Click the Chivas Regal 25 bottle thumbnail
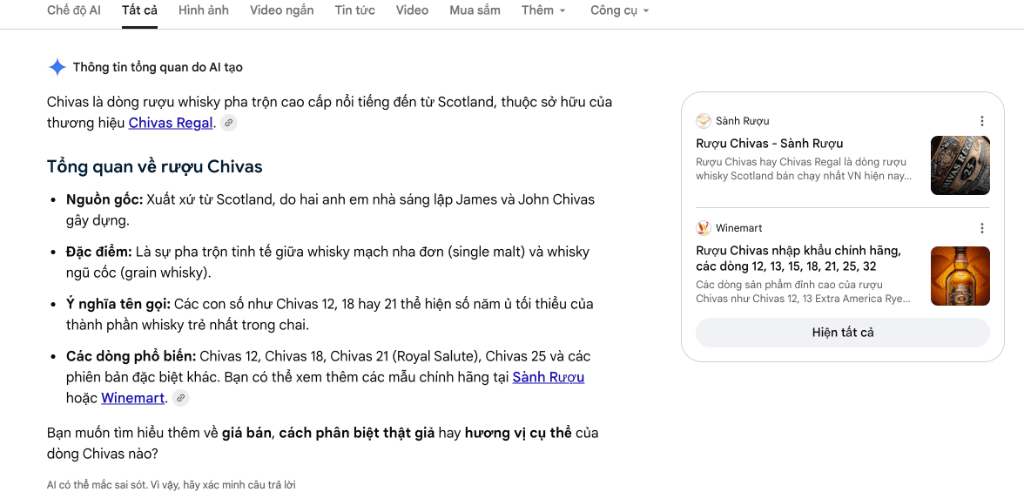Viewport: 1024px width, 504px height. tap(960, 165)
